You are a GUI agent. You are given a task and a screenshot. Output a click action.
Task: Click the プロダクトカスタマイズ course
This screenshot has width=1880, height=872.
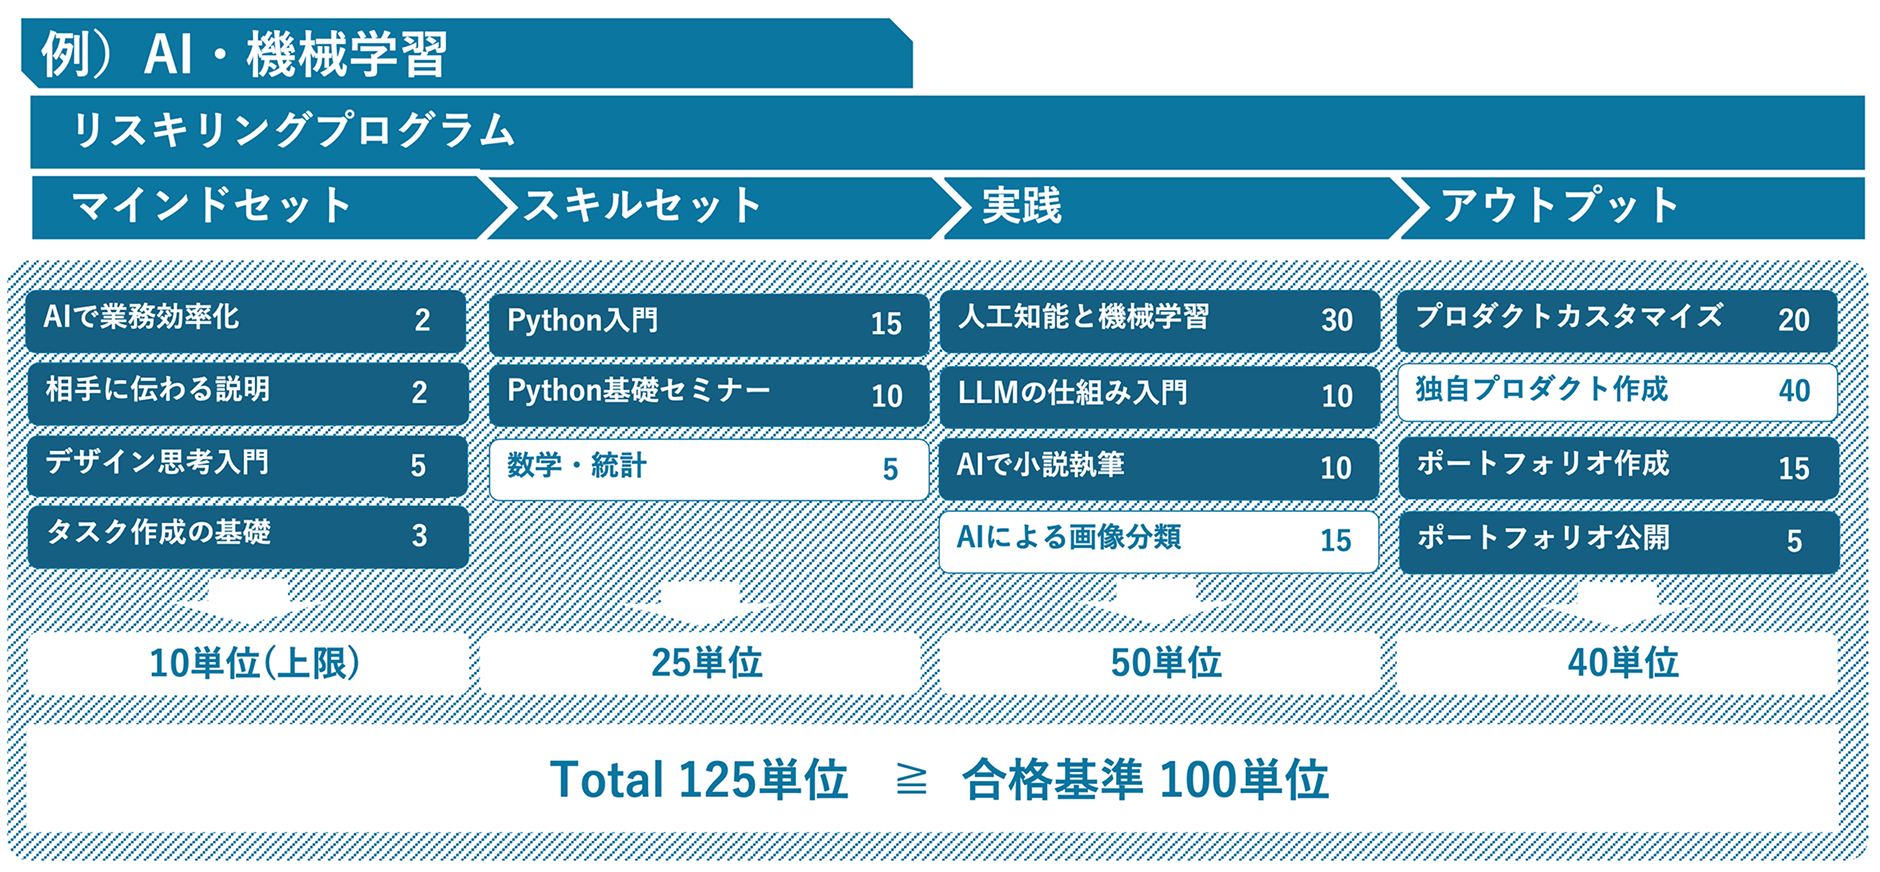[x=1616, y=320]
